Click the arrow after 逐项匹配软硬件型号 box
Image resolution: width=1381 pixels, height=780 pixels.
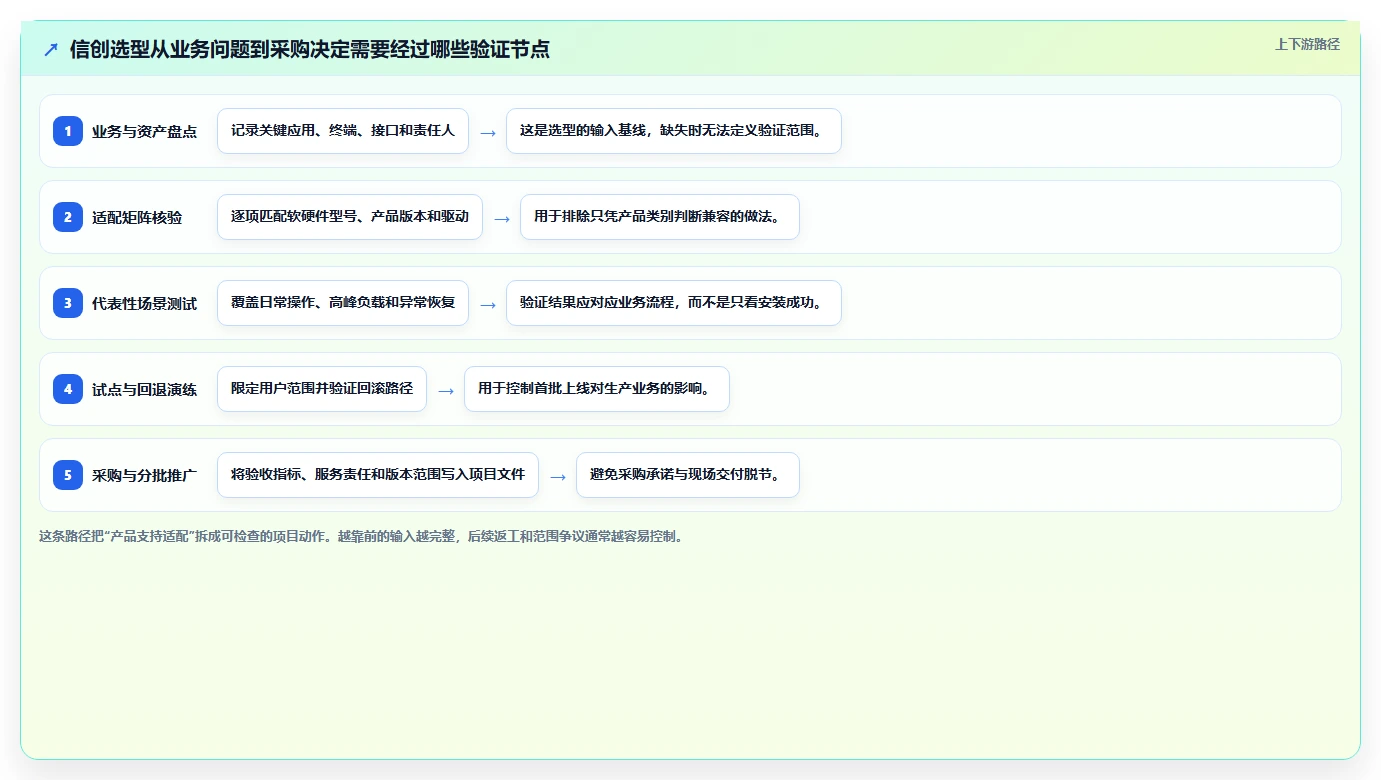tap(502, 218)
